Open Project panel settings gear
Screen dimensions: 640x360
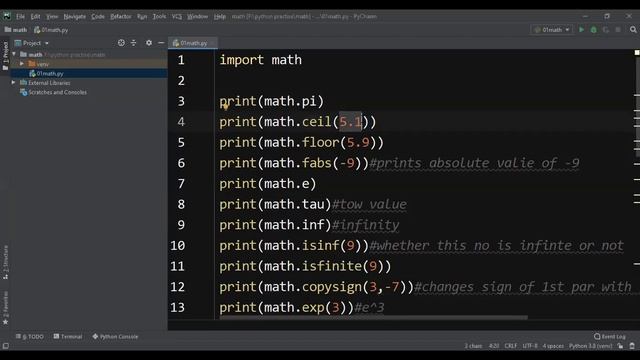pyautogui.click(x=149, y=43)
